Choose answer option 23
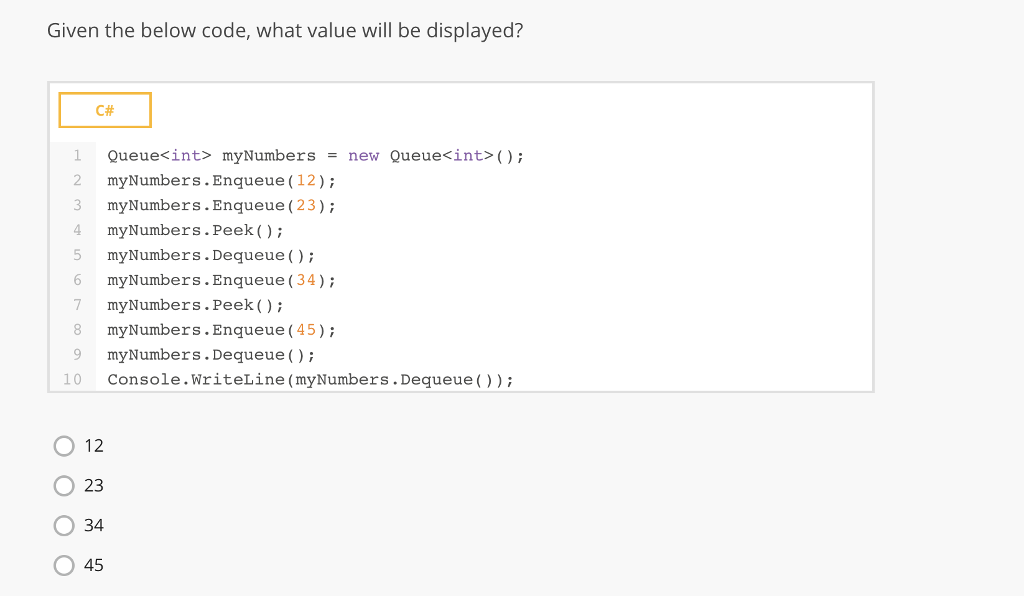The image size is (1024, 596). 65,485
